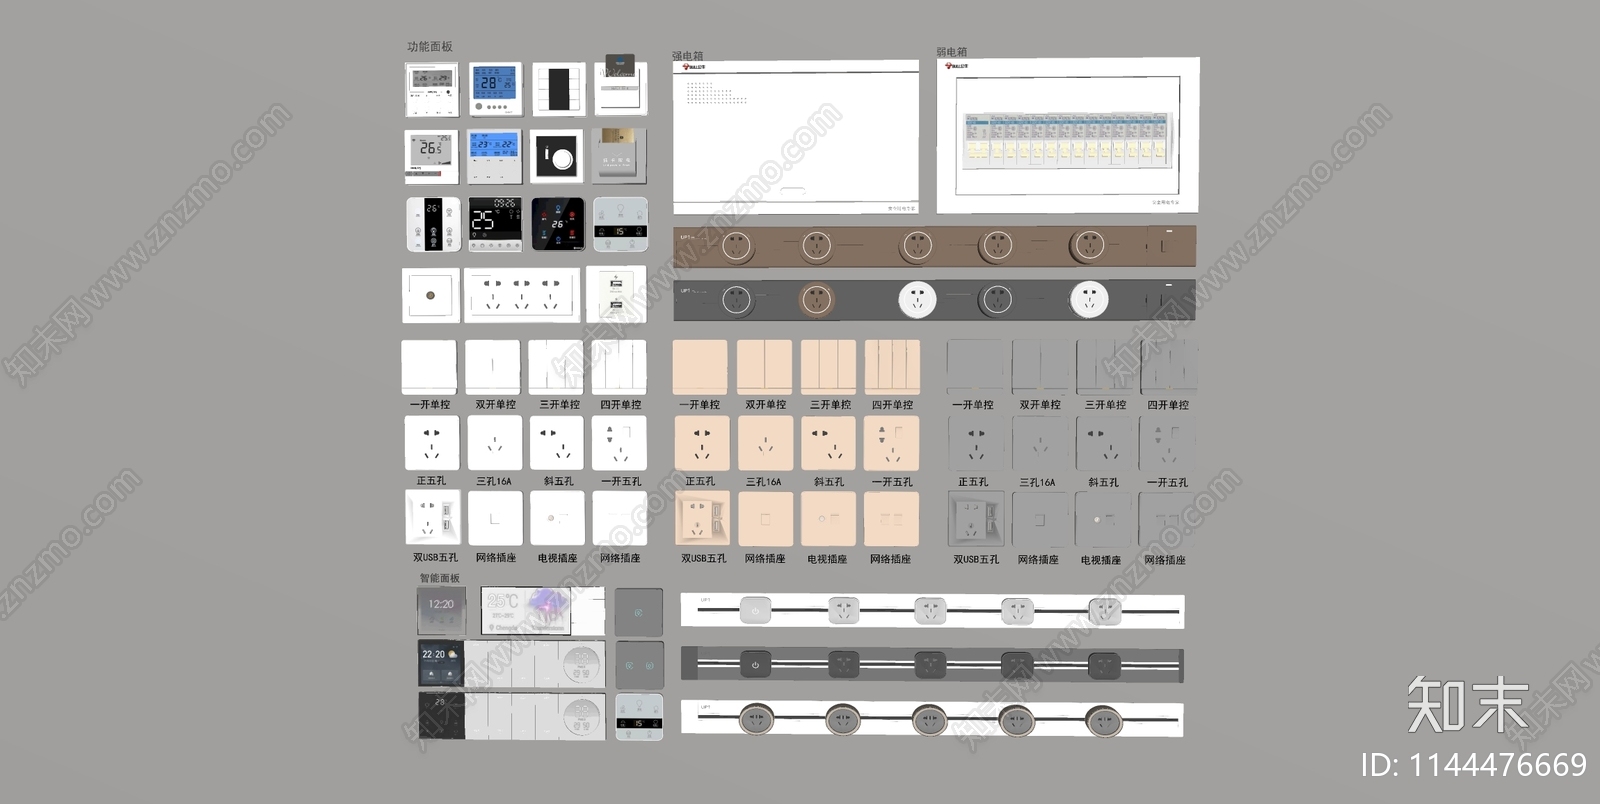This screenshot has width=1600, height=804.
Task: Choose the gray 一开五孔 socket
Action: [x=1167, y=443]
